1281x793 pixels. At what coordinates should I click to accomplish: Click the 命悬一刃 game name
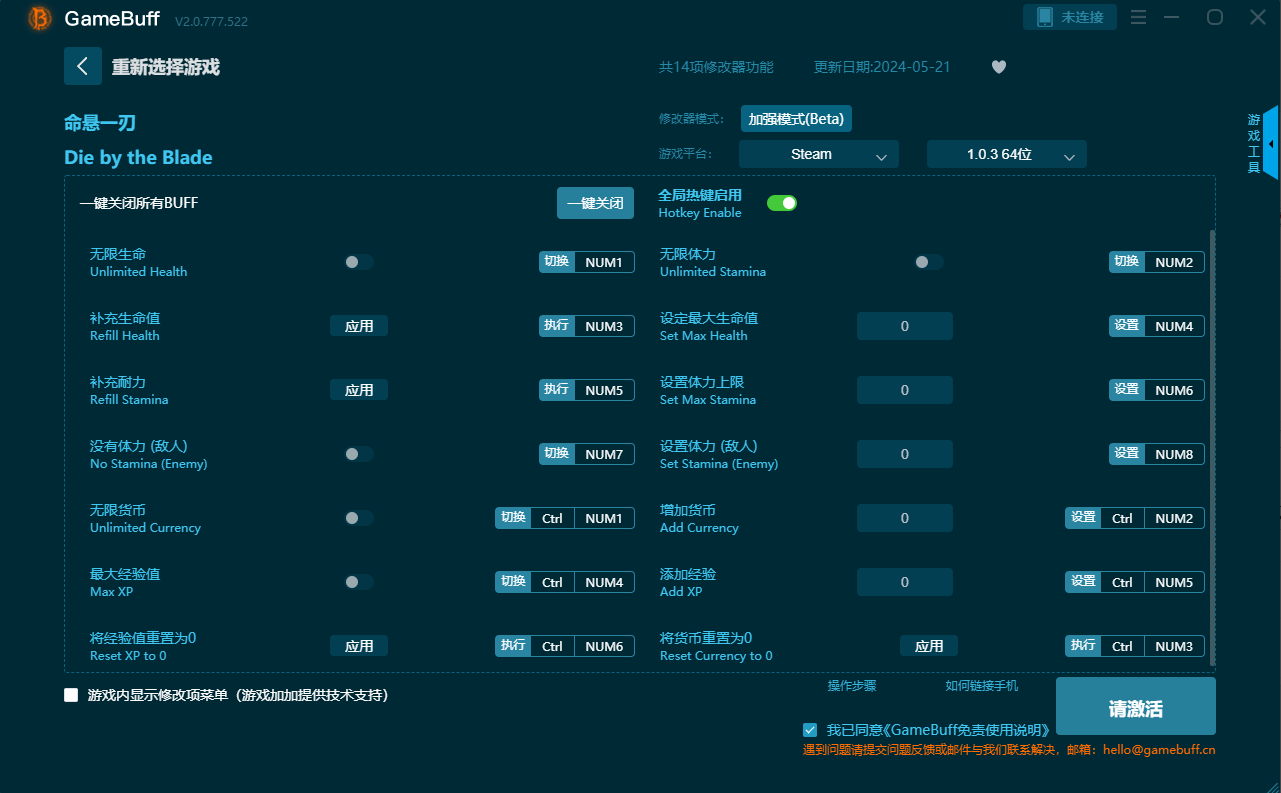100,123
